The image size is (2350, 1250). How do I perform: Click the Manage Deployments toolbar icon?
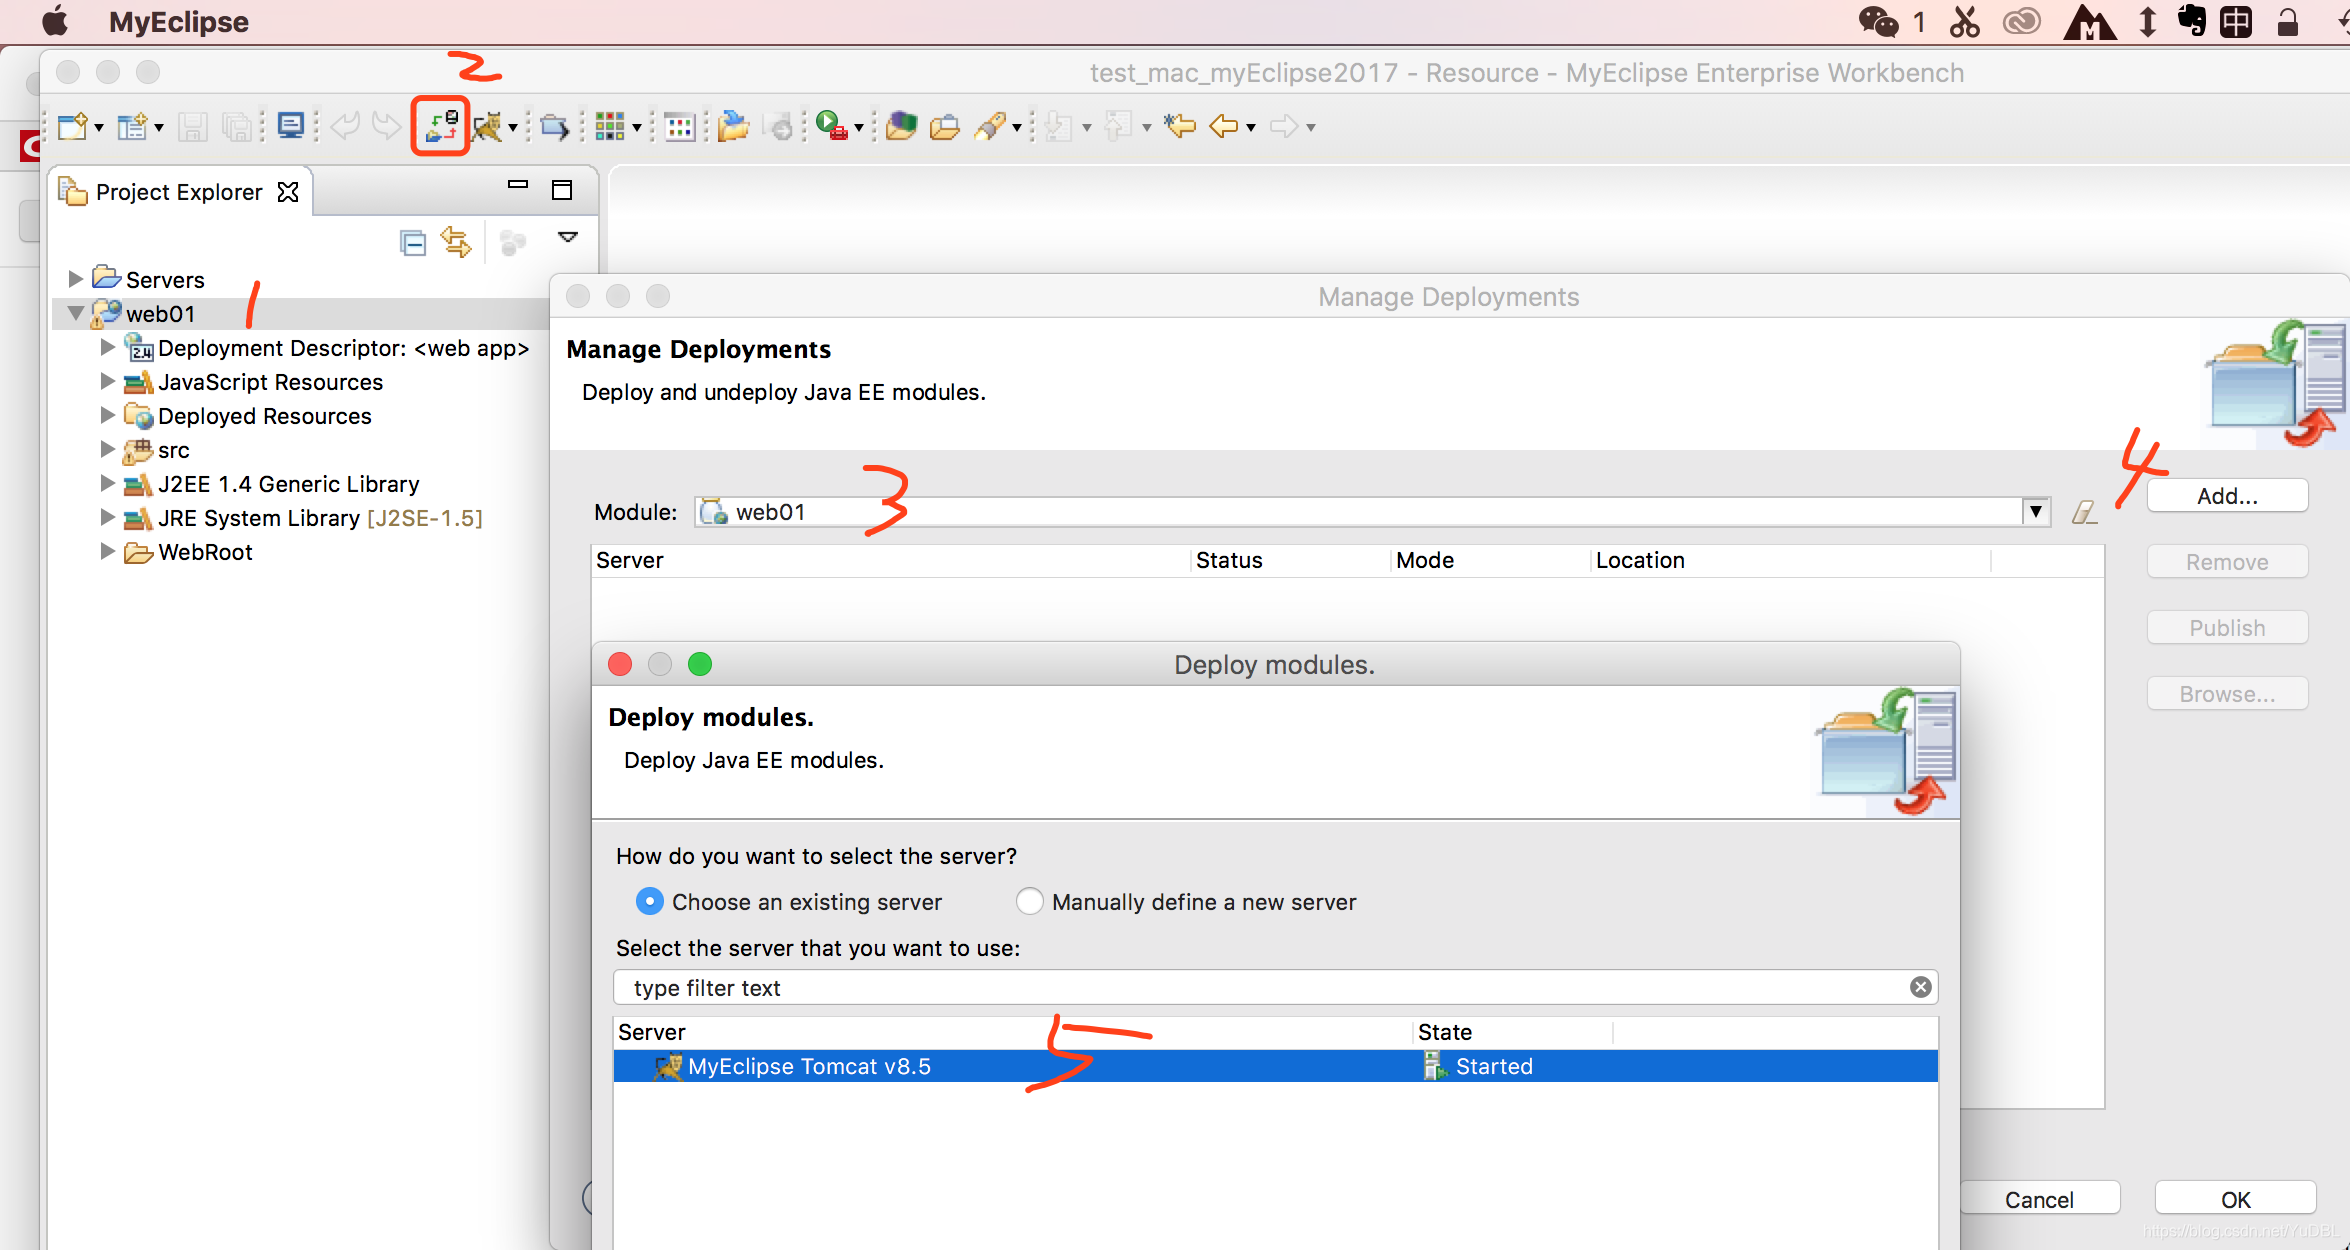tap(440, 126)
